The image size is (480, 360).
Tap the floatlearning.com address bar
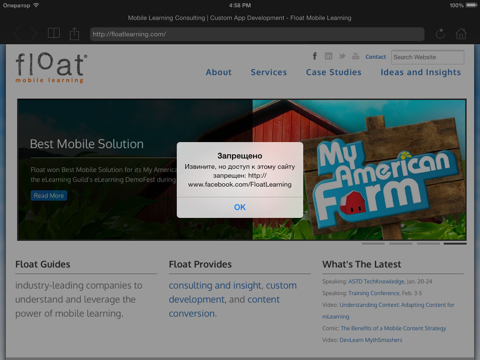257,34
